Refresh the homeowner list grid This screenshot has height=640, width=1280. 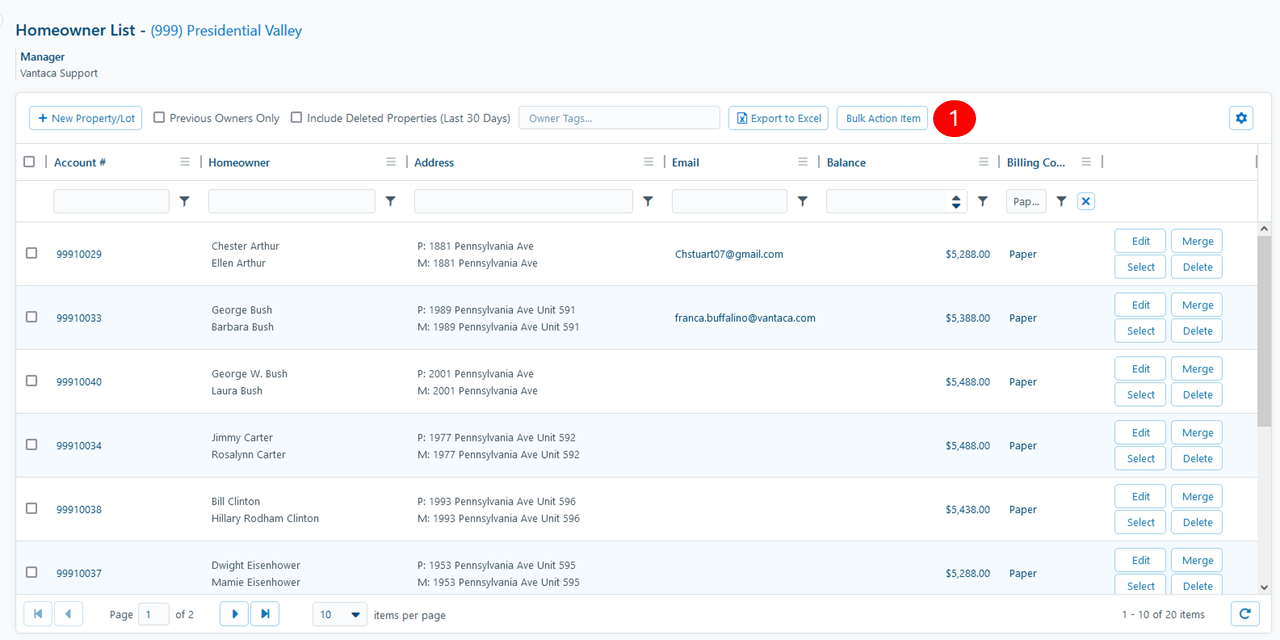coord(1244,614)
